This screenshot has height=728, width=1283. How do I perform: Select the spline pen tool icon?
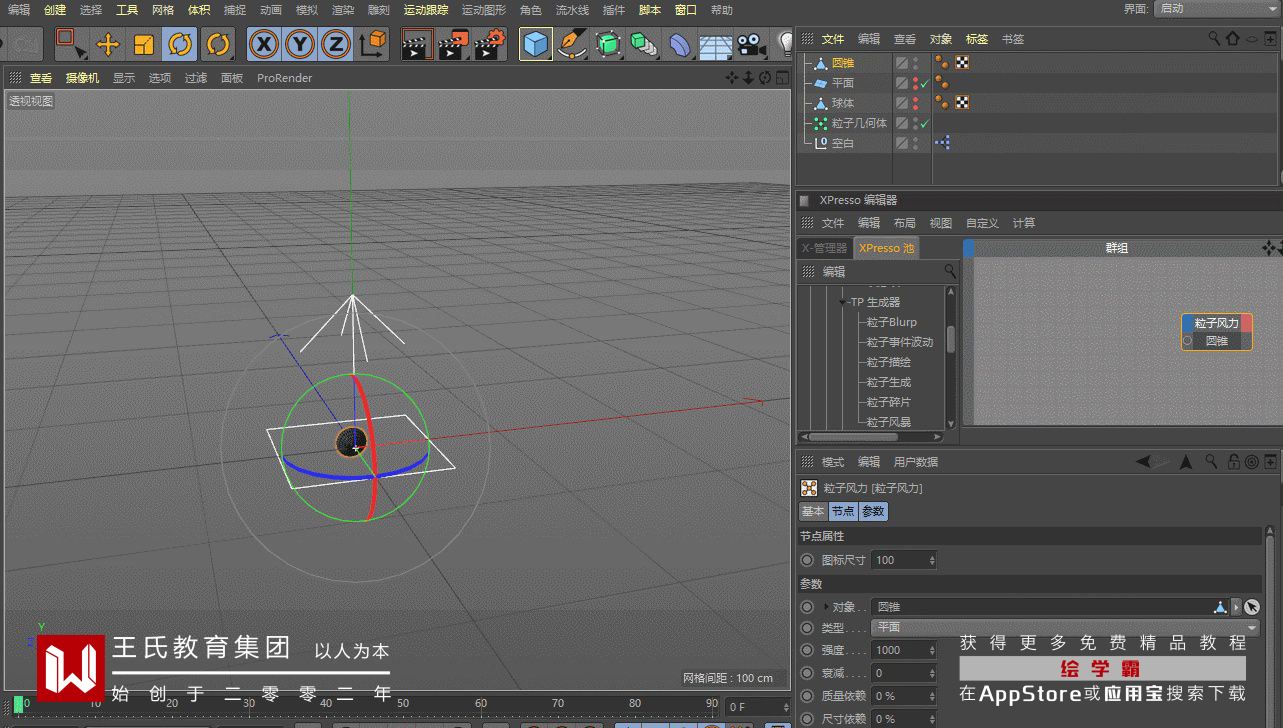click(x=571, y=44)
